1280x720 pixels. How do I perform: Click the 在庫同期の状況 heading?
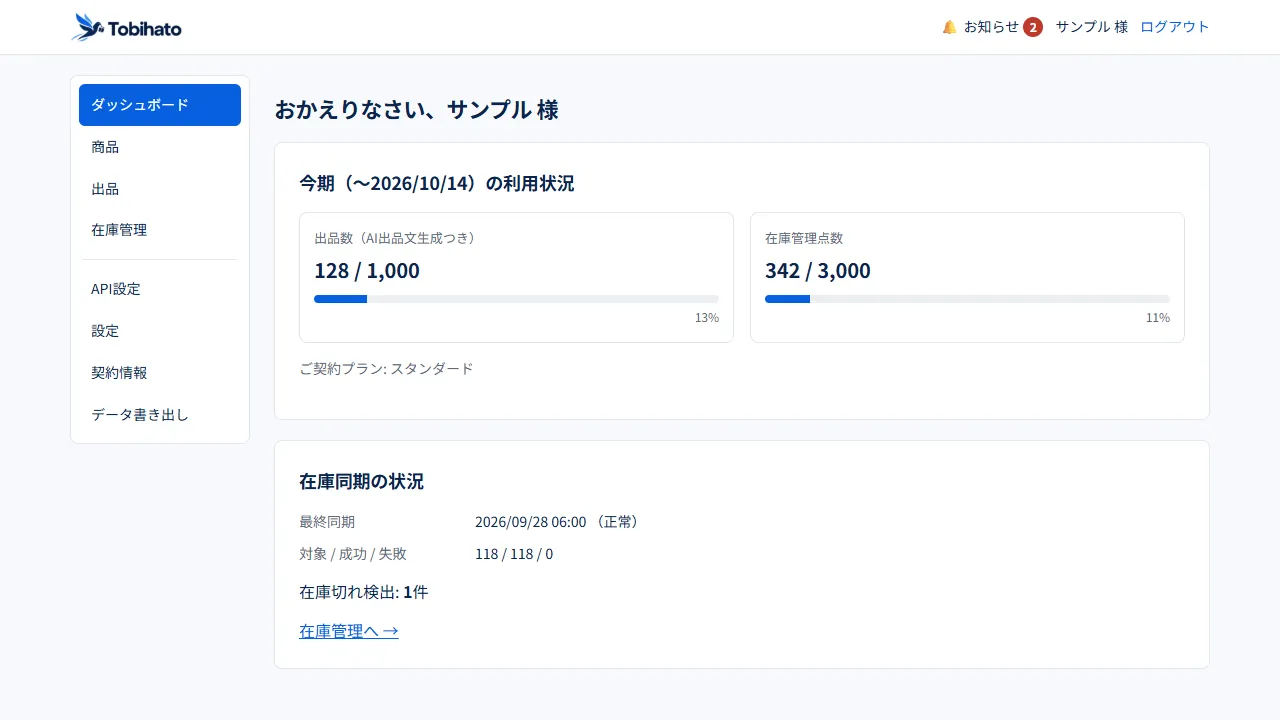point(361,482)
